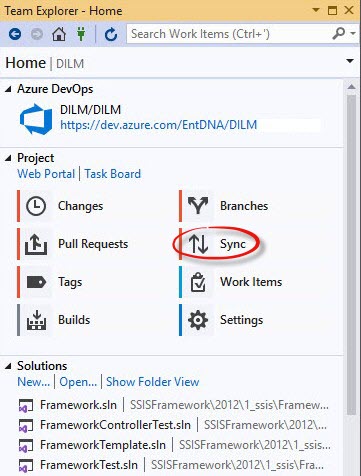361x476 pixels.
Task: Collapse the Project section
Action: [8, 158]
